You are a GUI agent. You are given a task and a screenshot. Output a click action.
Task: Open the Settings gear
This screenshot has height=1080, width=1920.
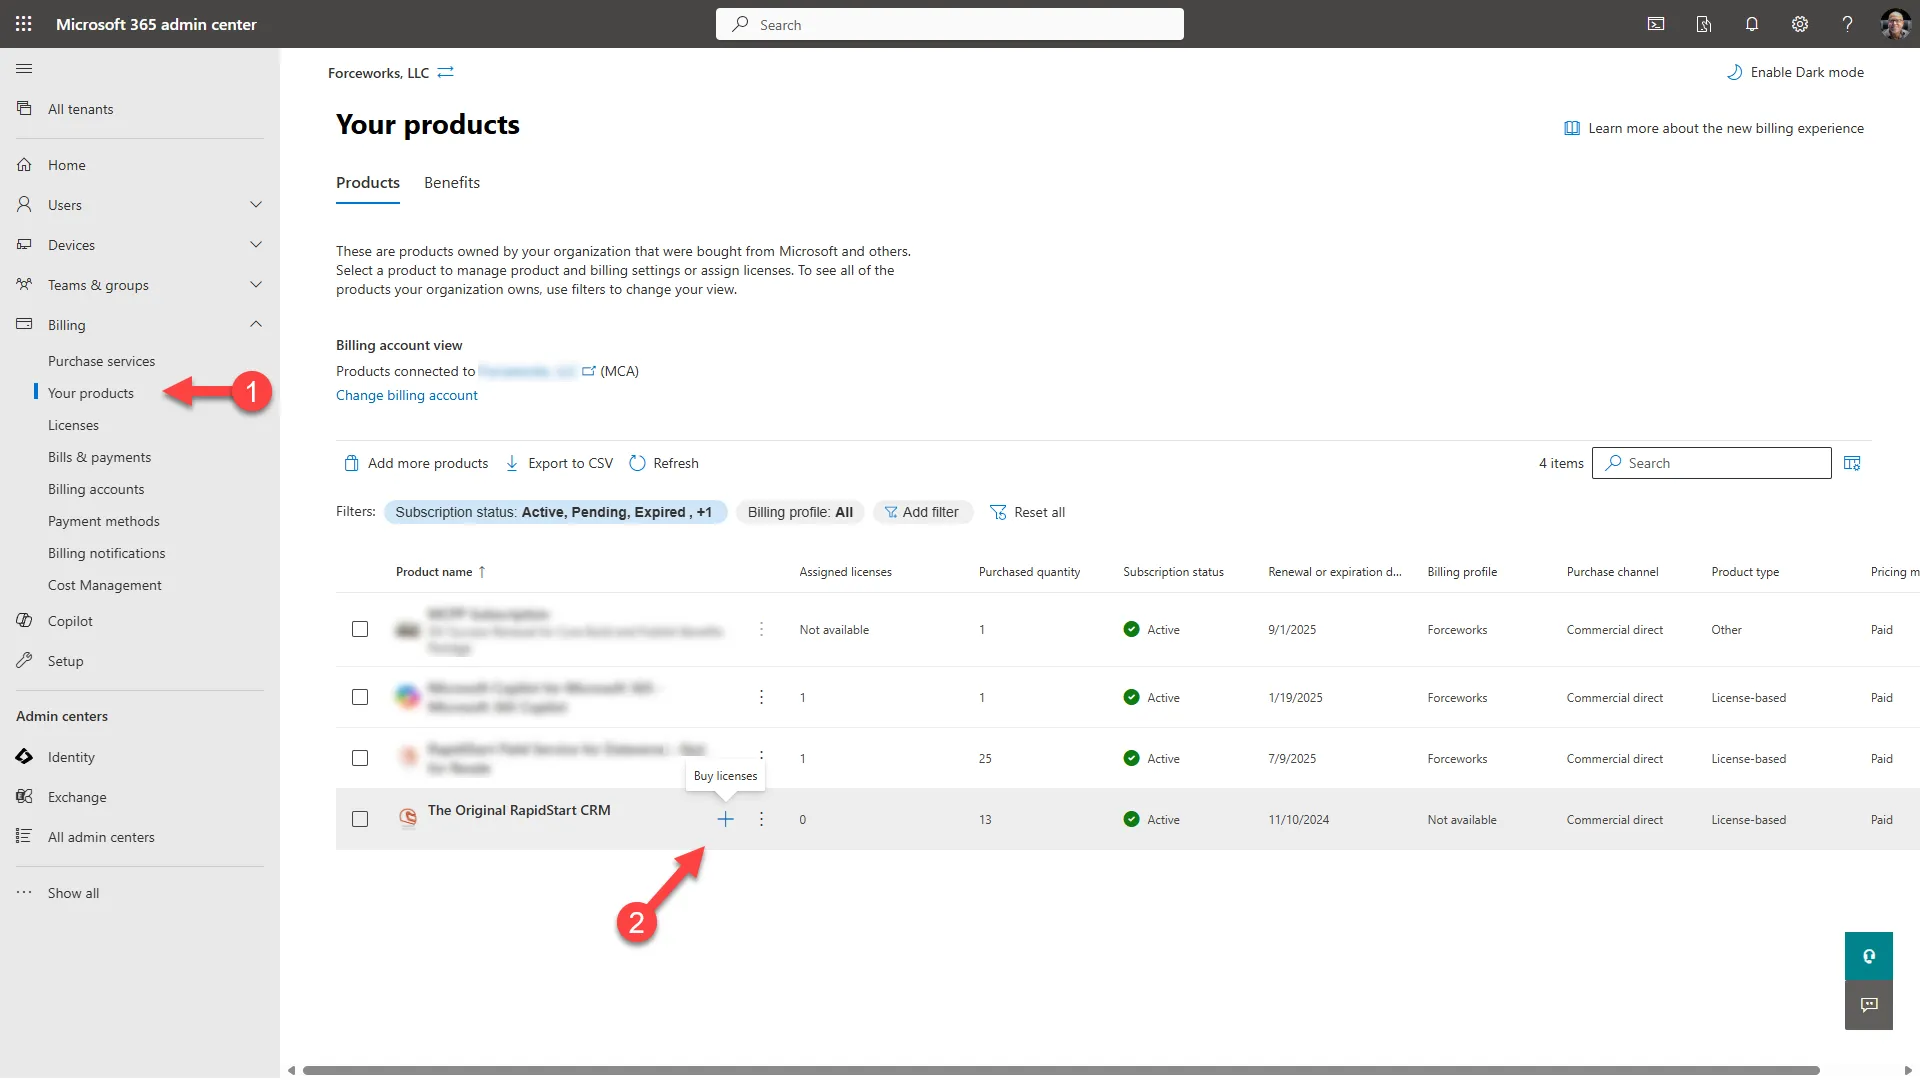1799,24
